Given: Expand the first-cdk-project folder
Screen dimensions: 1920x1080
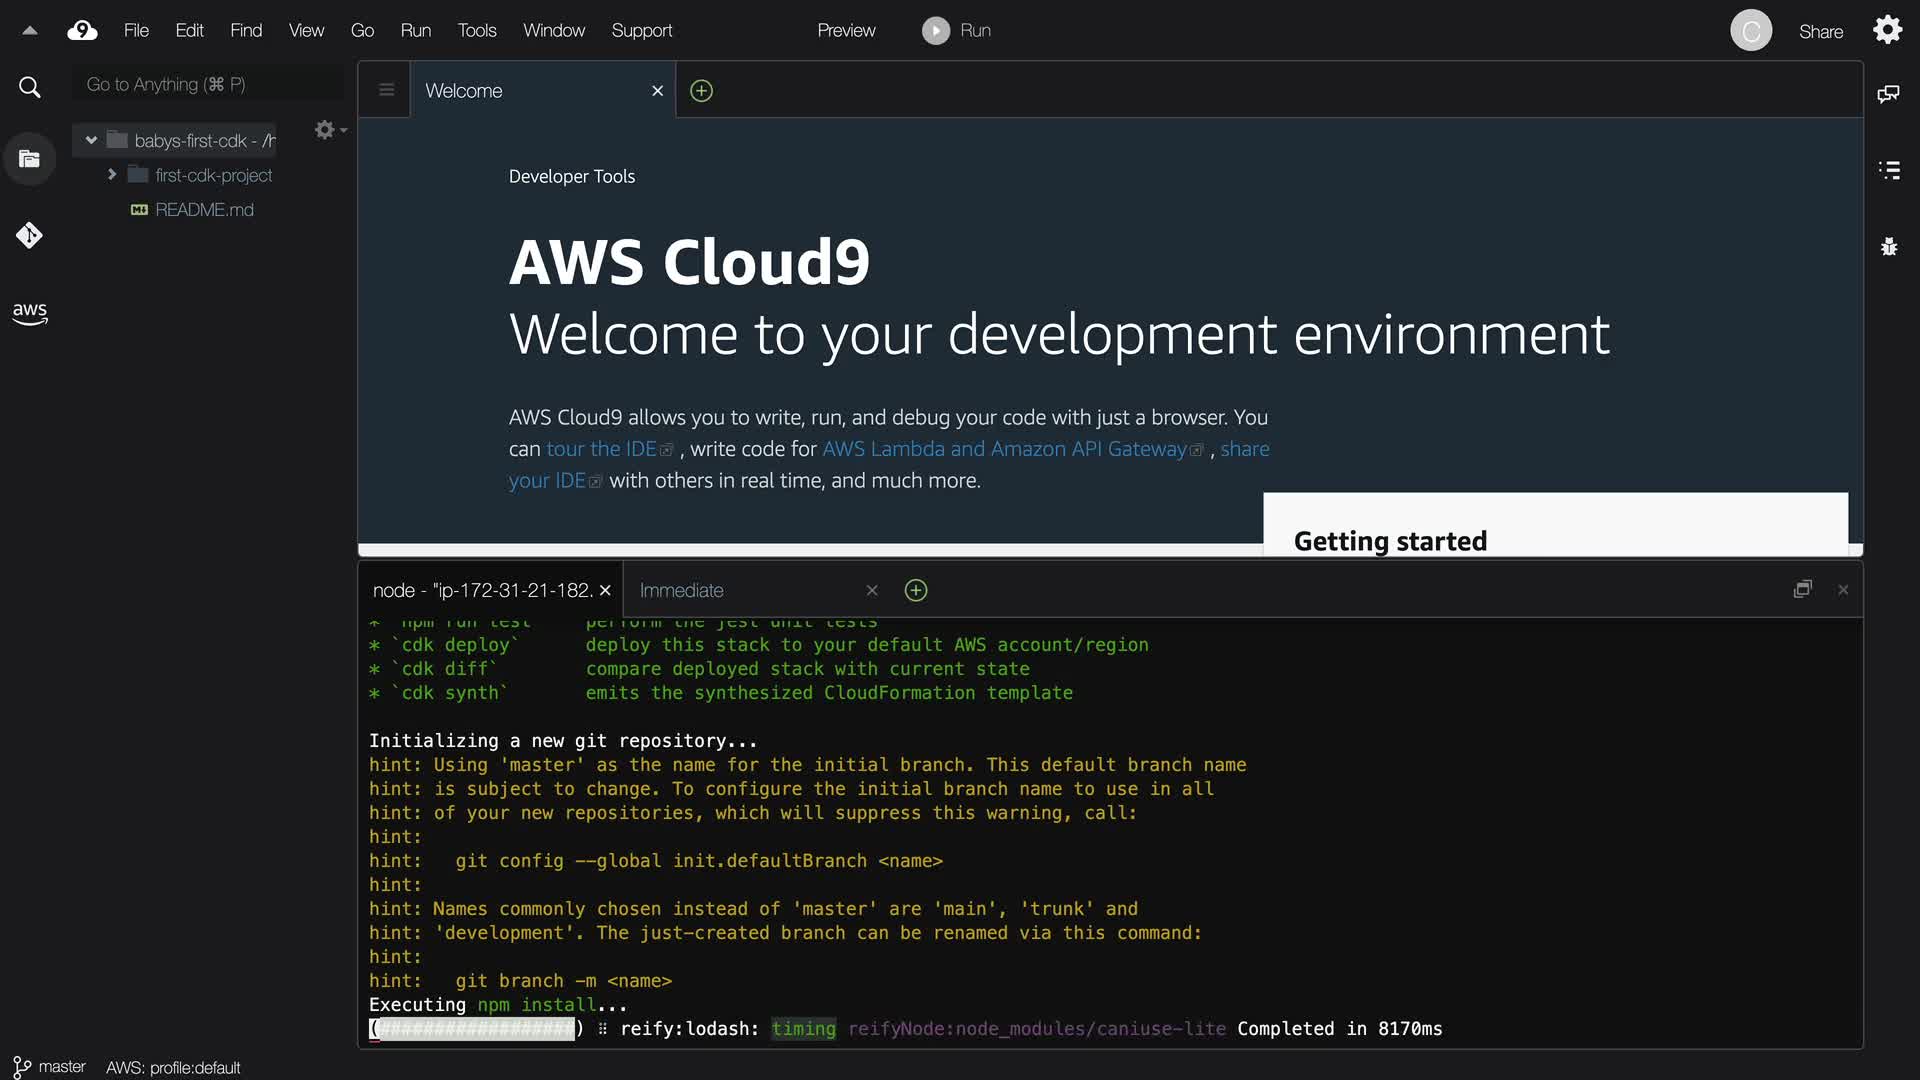Looking at the screenshot, I should click(x=112, y=175).
